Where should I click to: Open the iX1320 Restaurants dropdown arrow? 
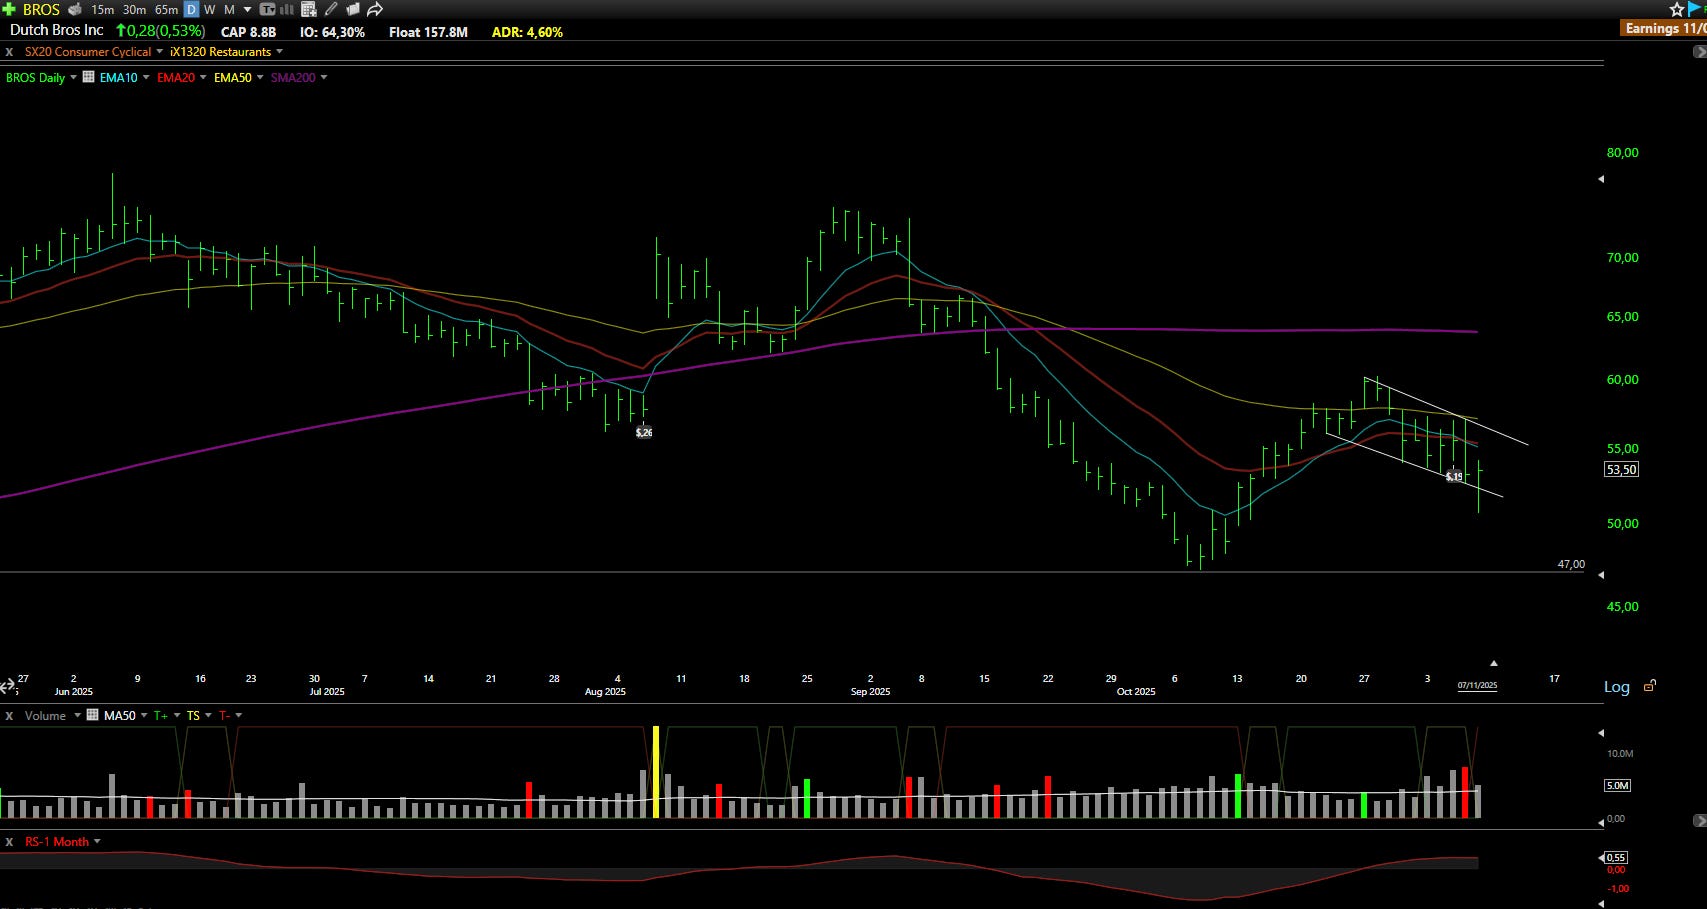click(279, 51)
